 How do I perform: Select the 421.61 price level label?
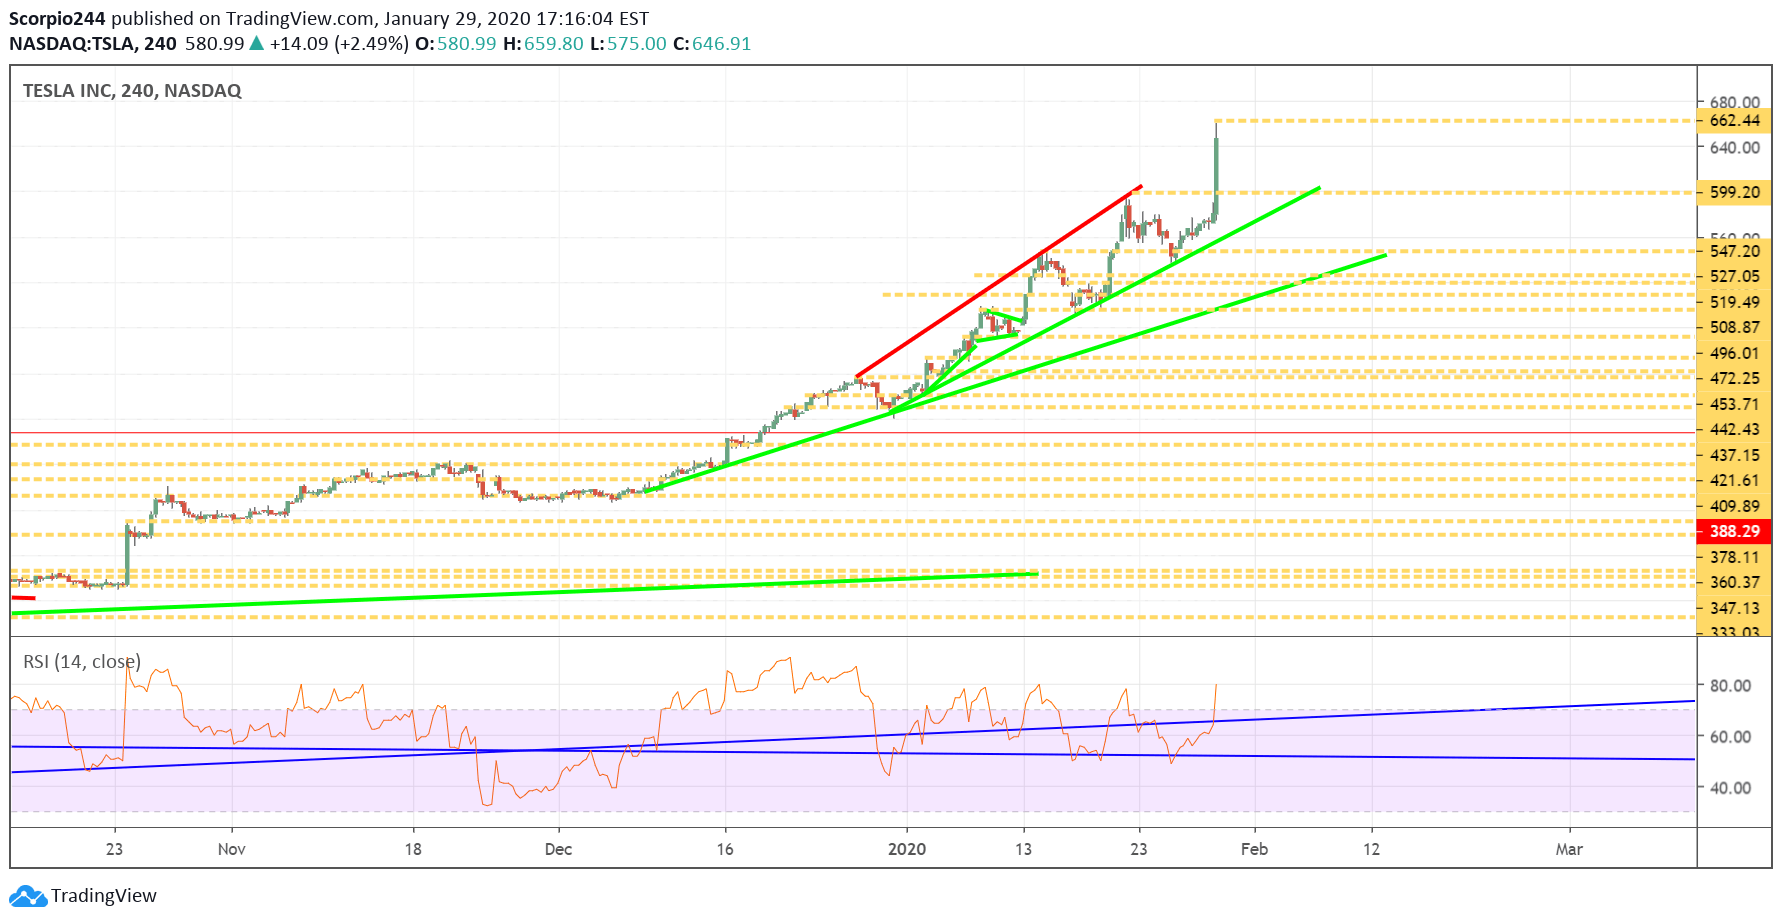coord(1734,480)
